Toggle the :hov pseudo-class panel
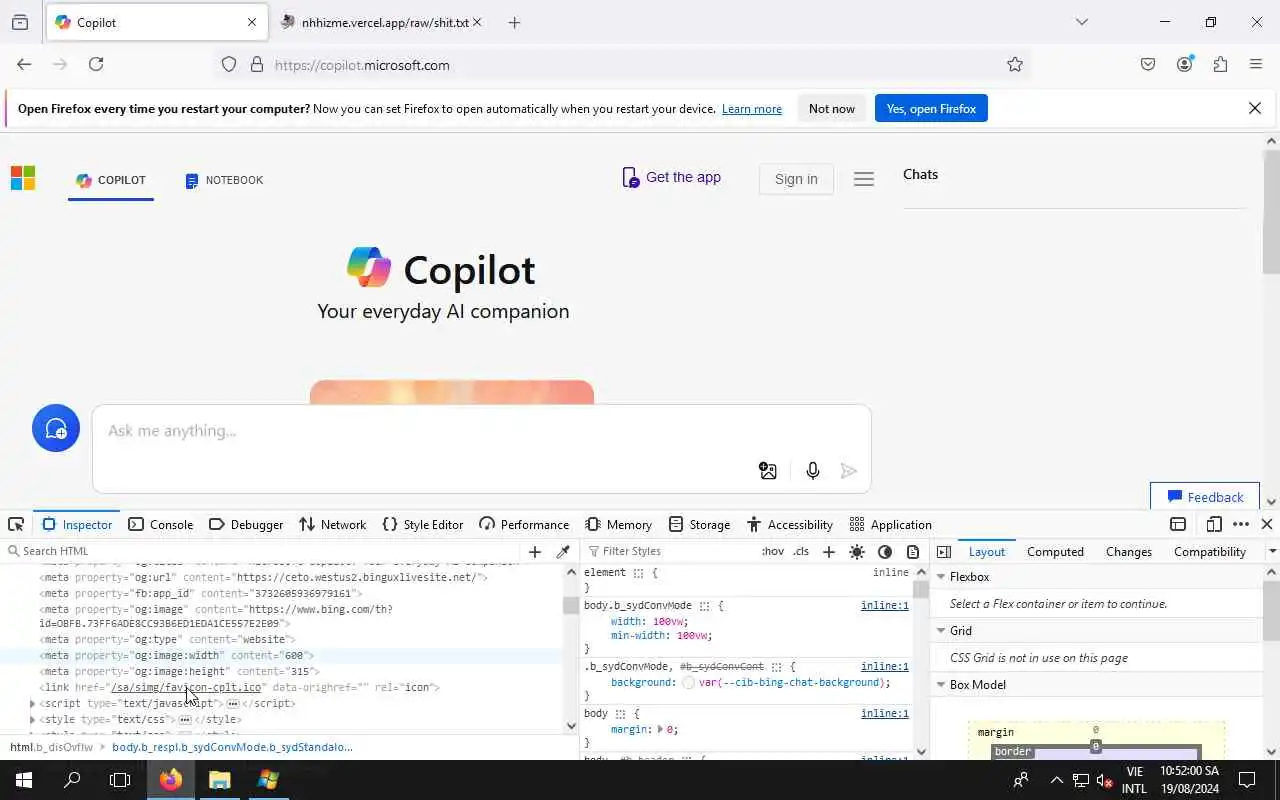Image resolution: width=1280 pixels, height=800 pixels. (x=773, y=551)
